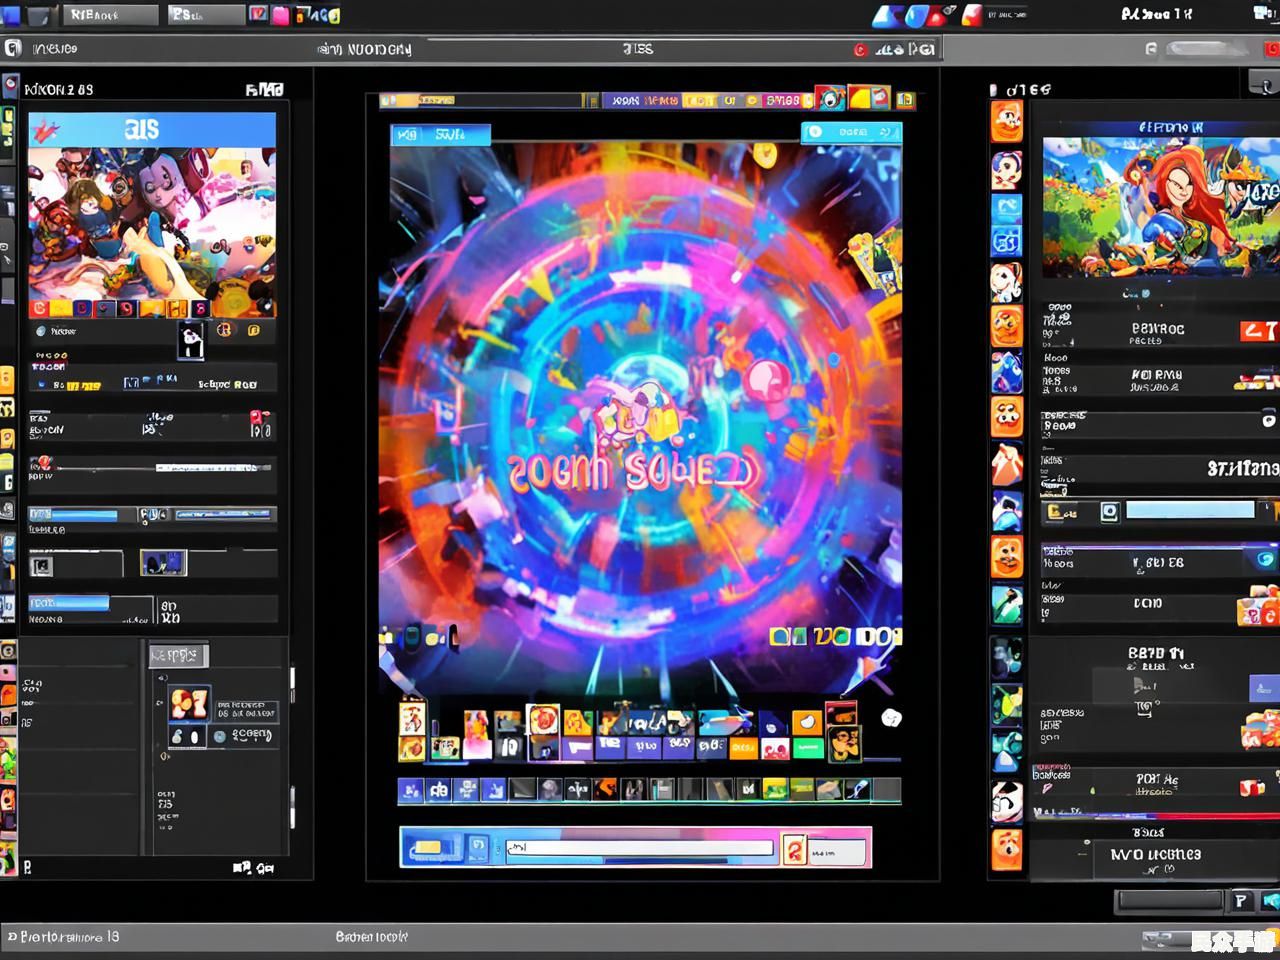This screenshot has height=960, width=1280.
Task: Click the small purple tile at the right panel edge
Action: tap(1264, 687)
